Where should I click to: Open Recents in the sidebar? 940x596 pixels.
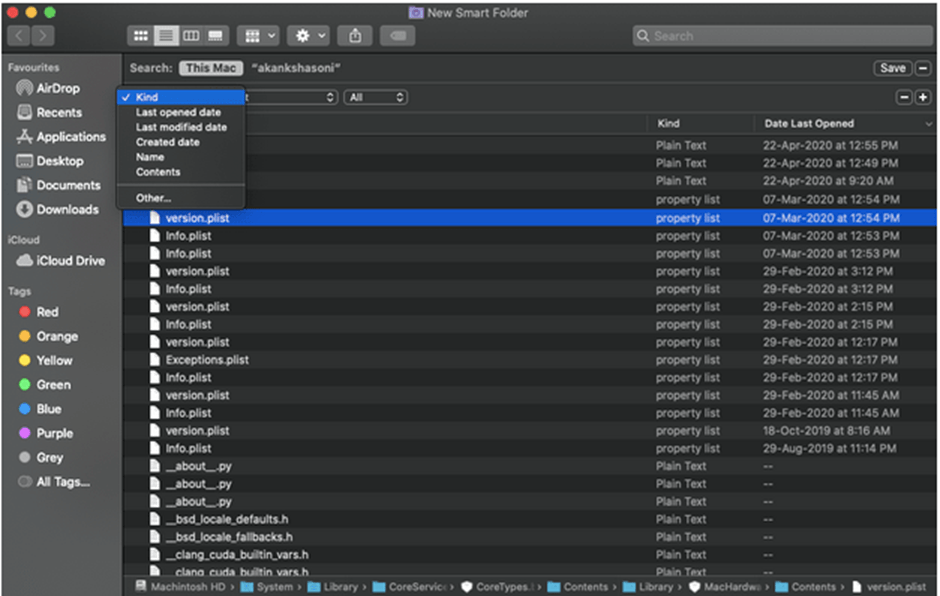pyautogui.click(x=49, y=112)
